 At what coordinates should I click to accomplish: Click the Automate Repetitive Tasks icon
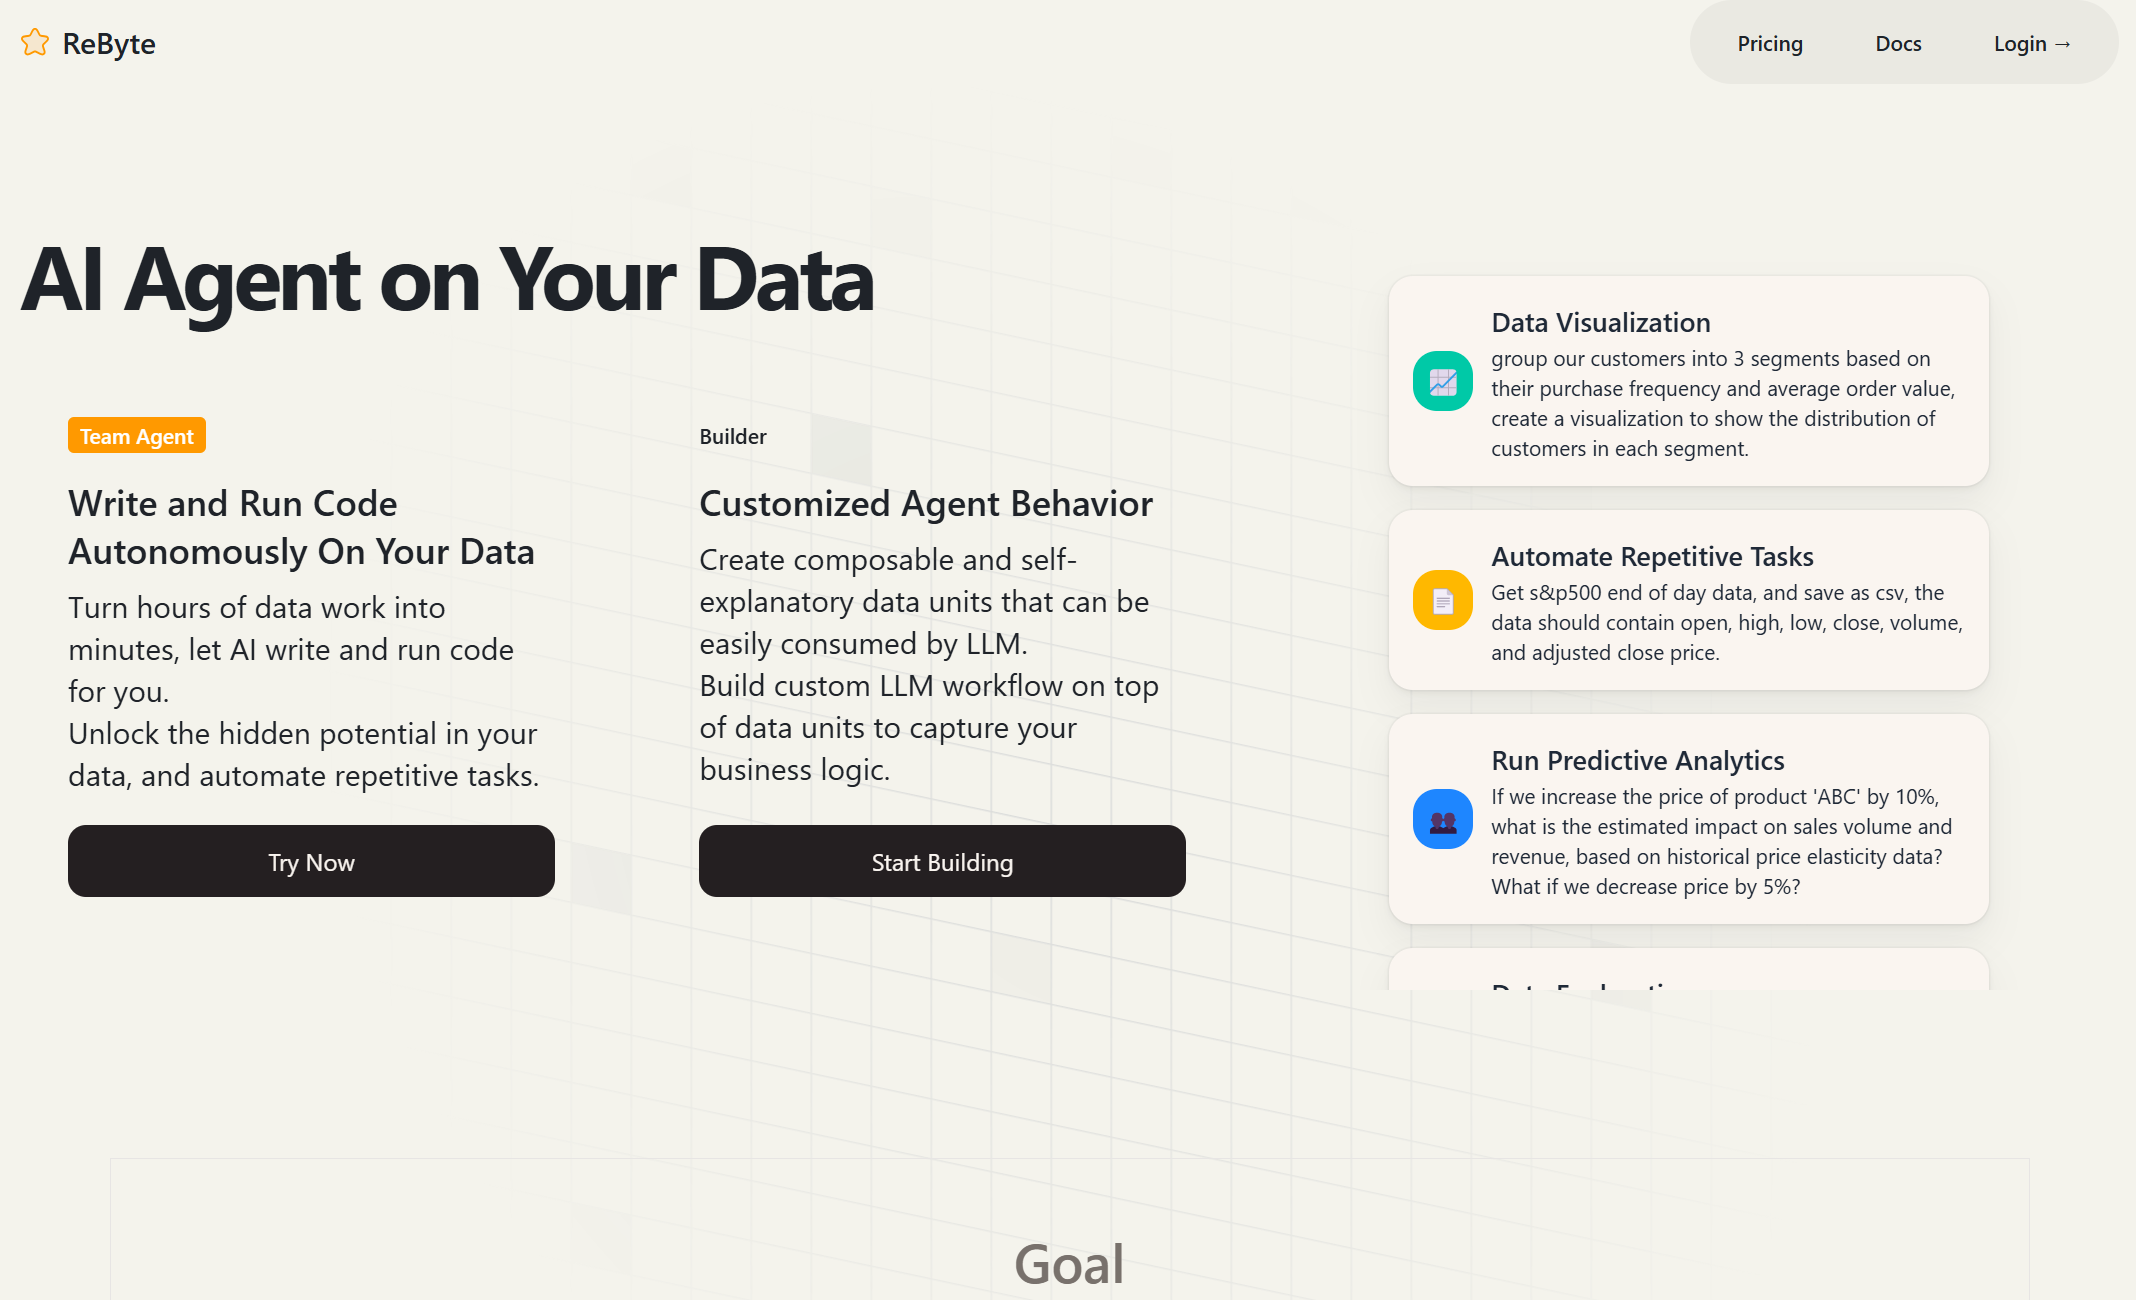click(1445, 600)
